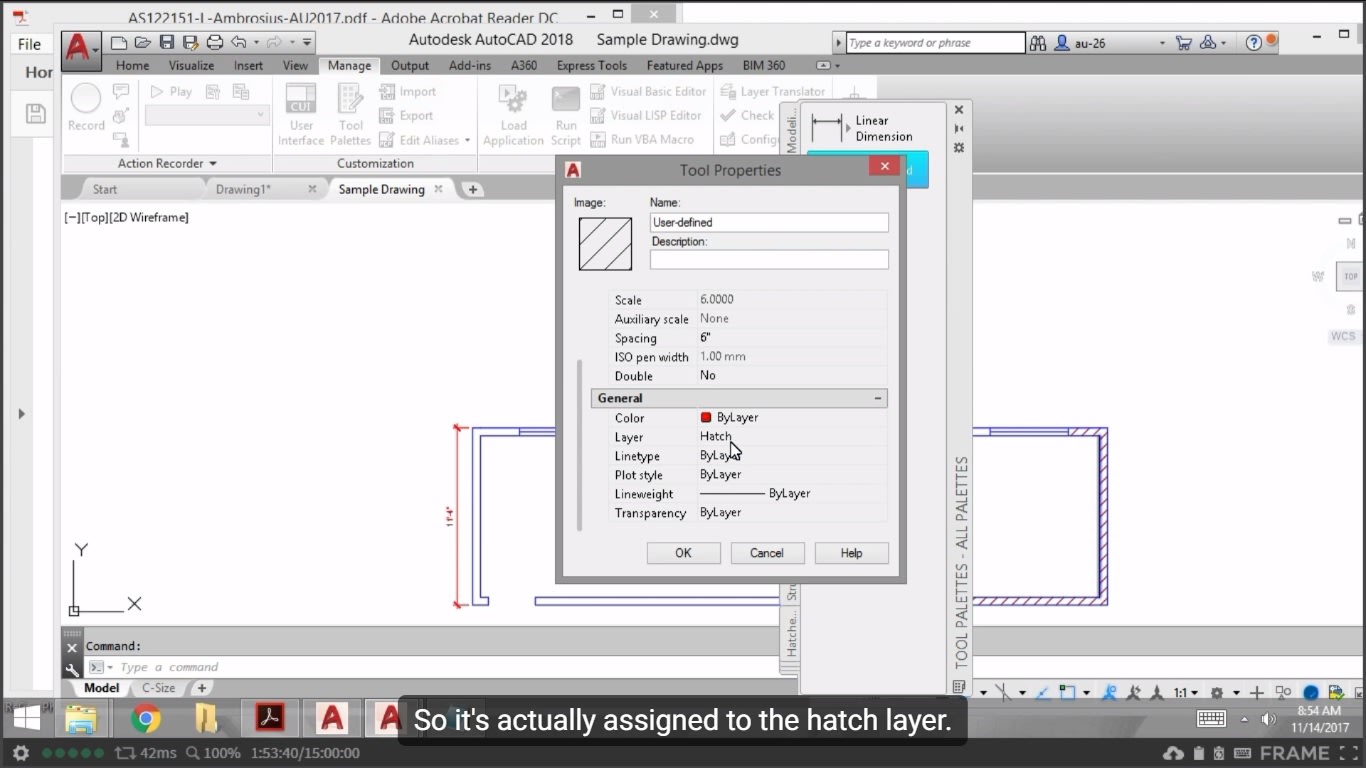Open Adobe Acrobat Reader from the taskbar
The width and height of the screenshot is (1366, 768).
click(269, 718)
